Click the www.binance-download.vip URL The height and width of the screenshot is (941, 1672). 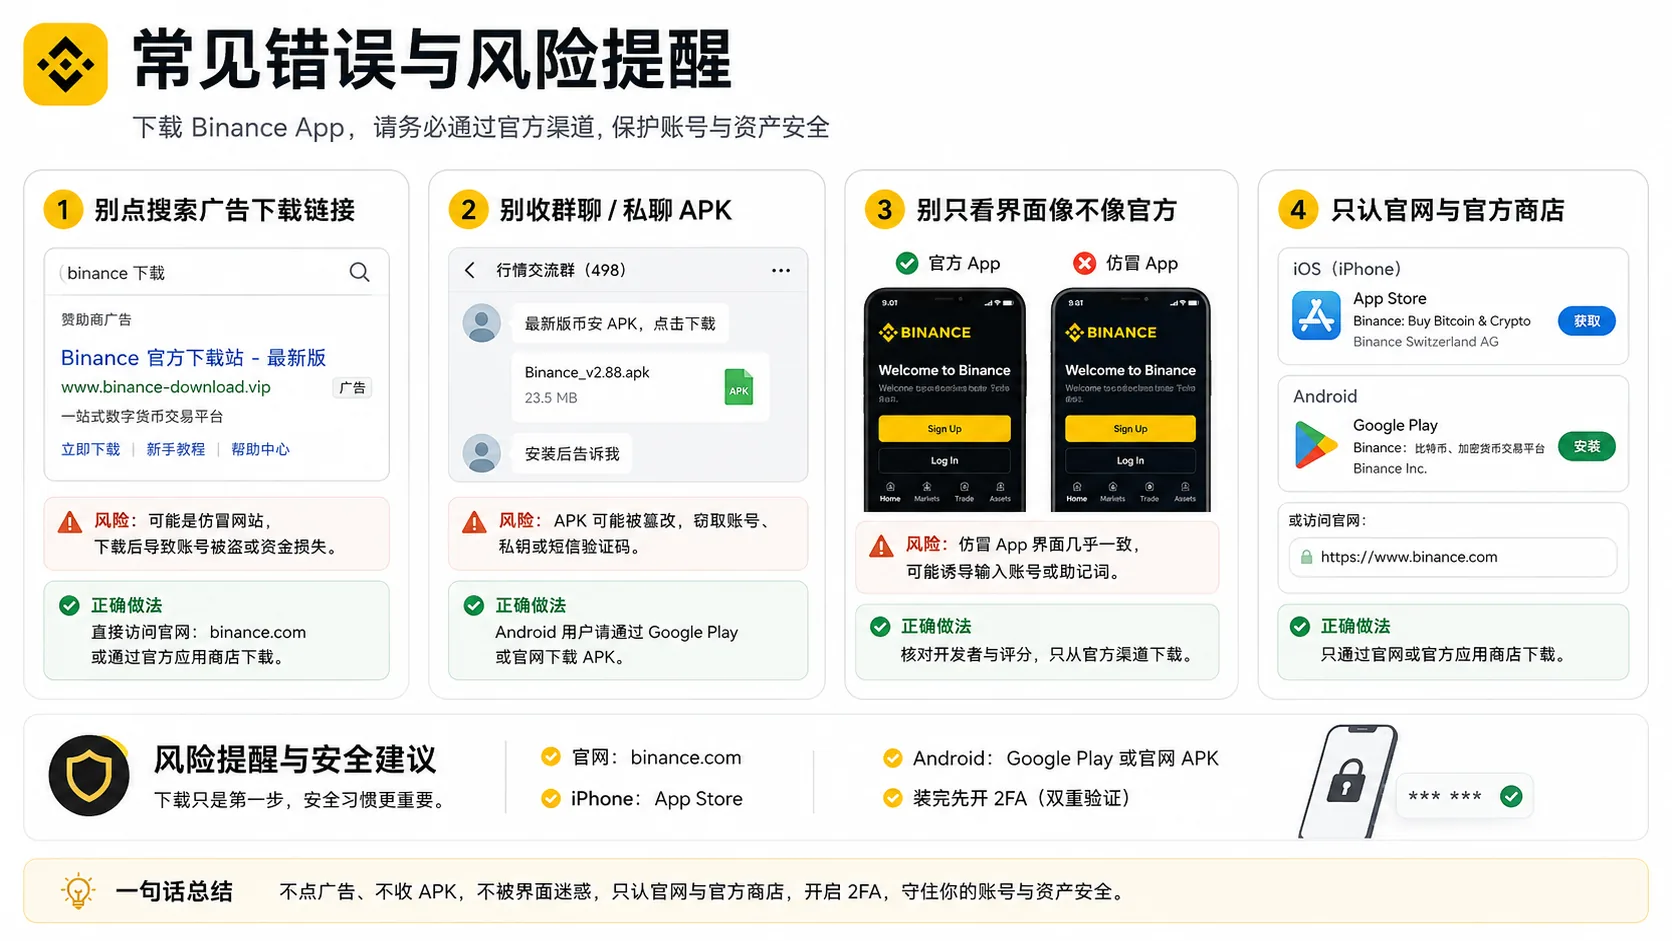point(166,387)
